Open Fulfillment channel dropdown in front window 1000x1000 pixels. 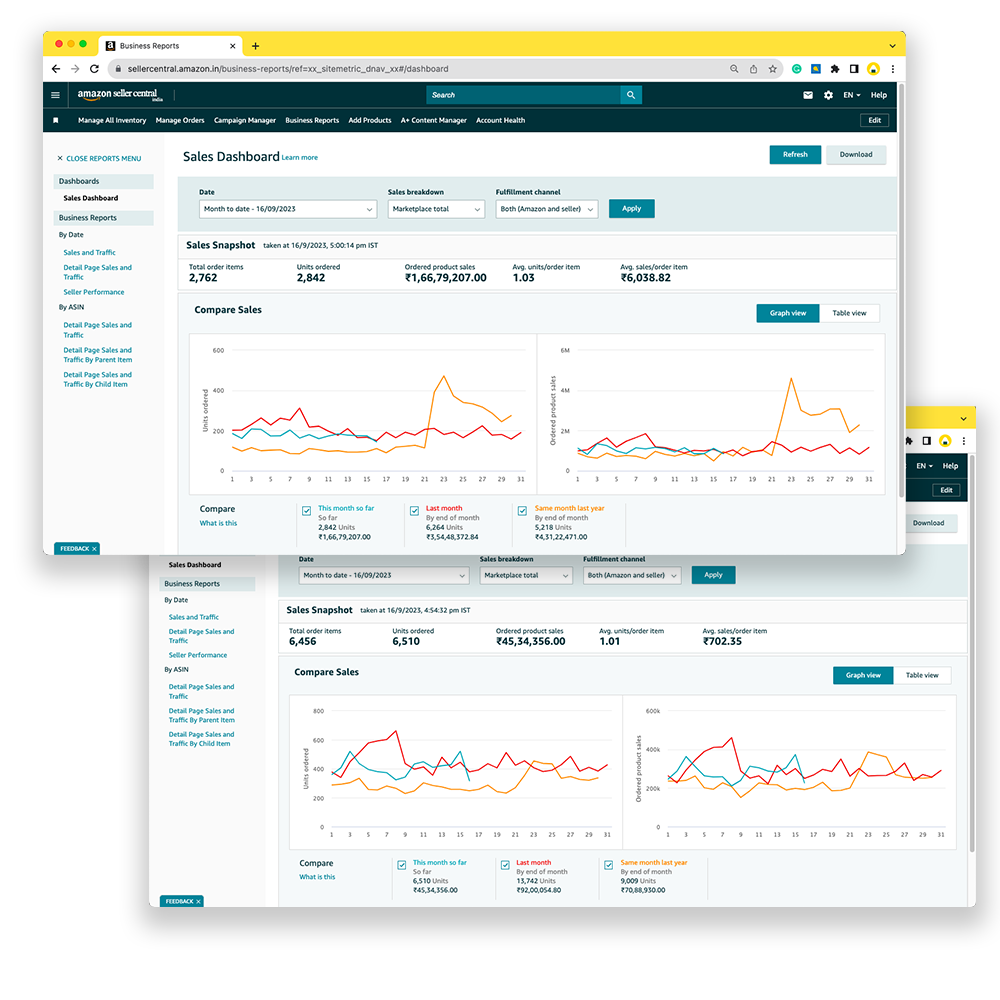(x=547, y=209)
